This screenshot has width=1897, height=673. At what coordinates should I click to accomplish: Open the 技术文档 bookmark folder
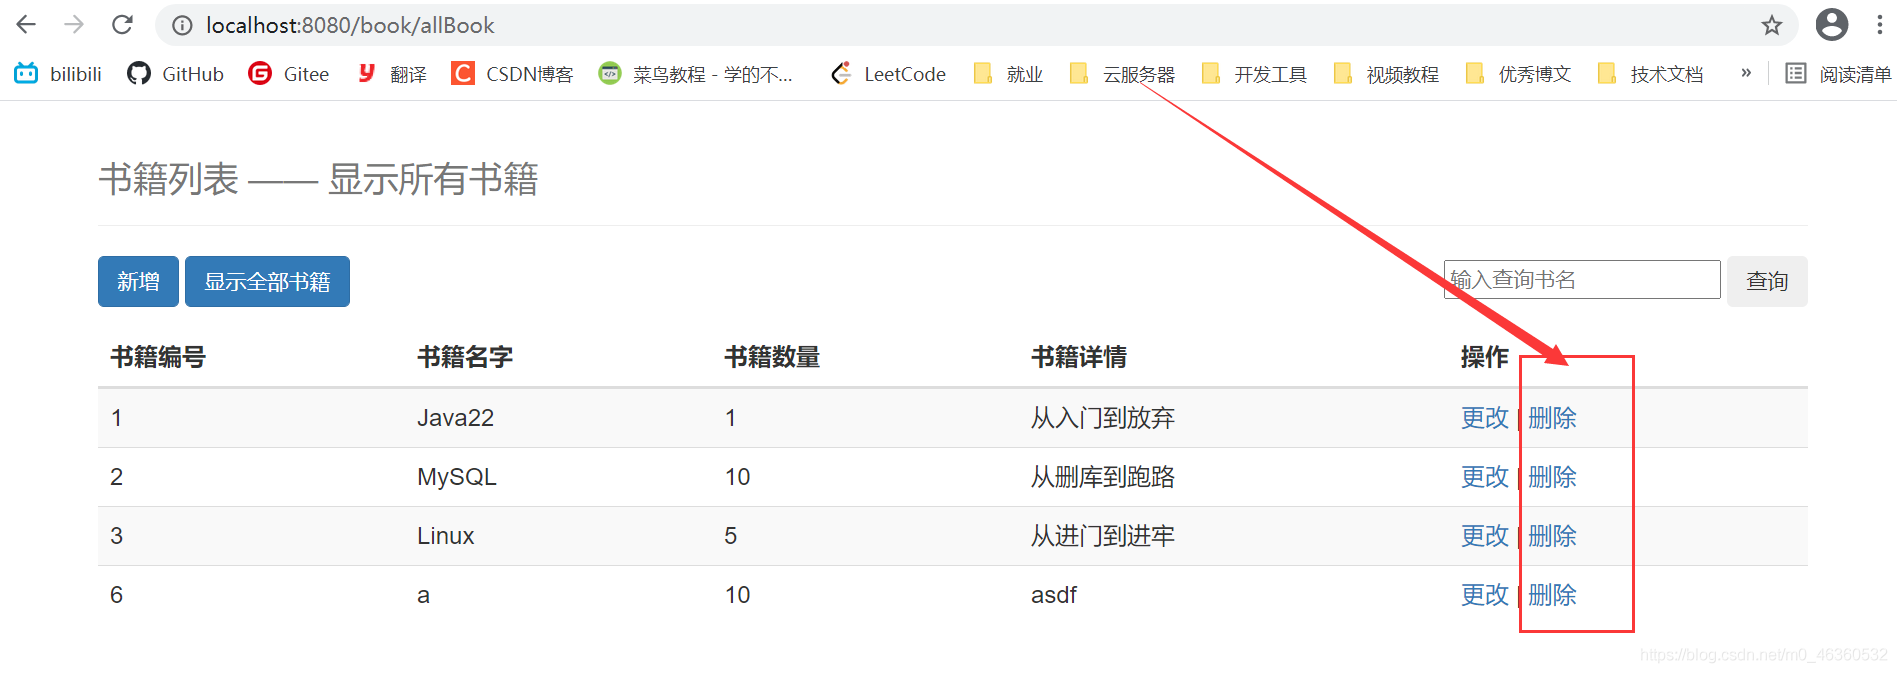[x=1650, y=74]
